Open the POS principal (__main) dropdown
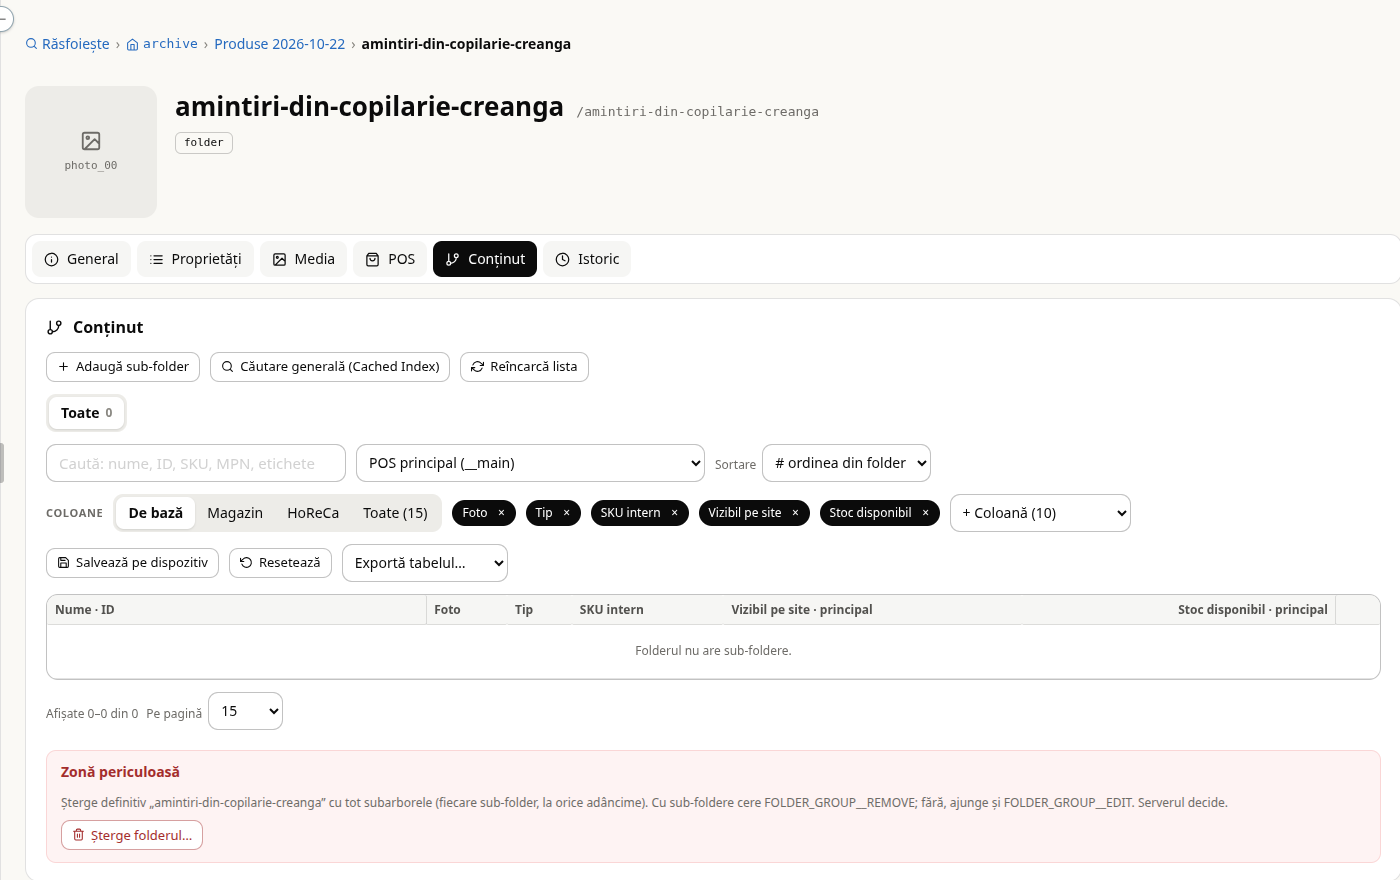Viewport: 1400px width, 880px height. (x=530, y=463)
